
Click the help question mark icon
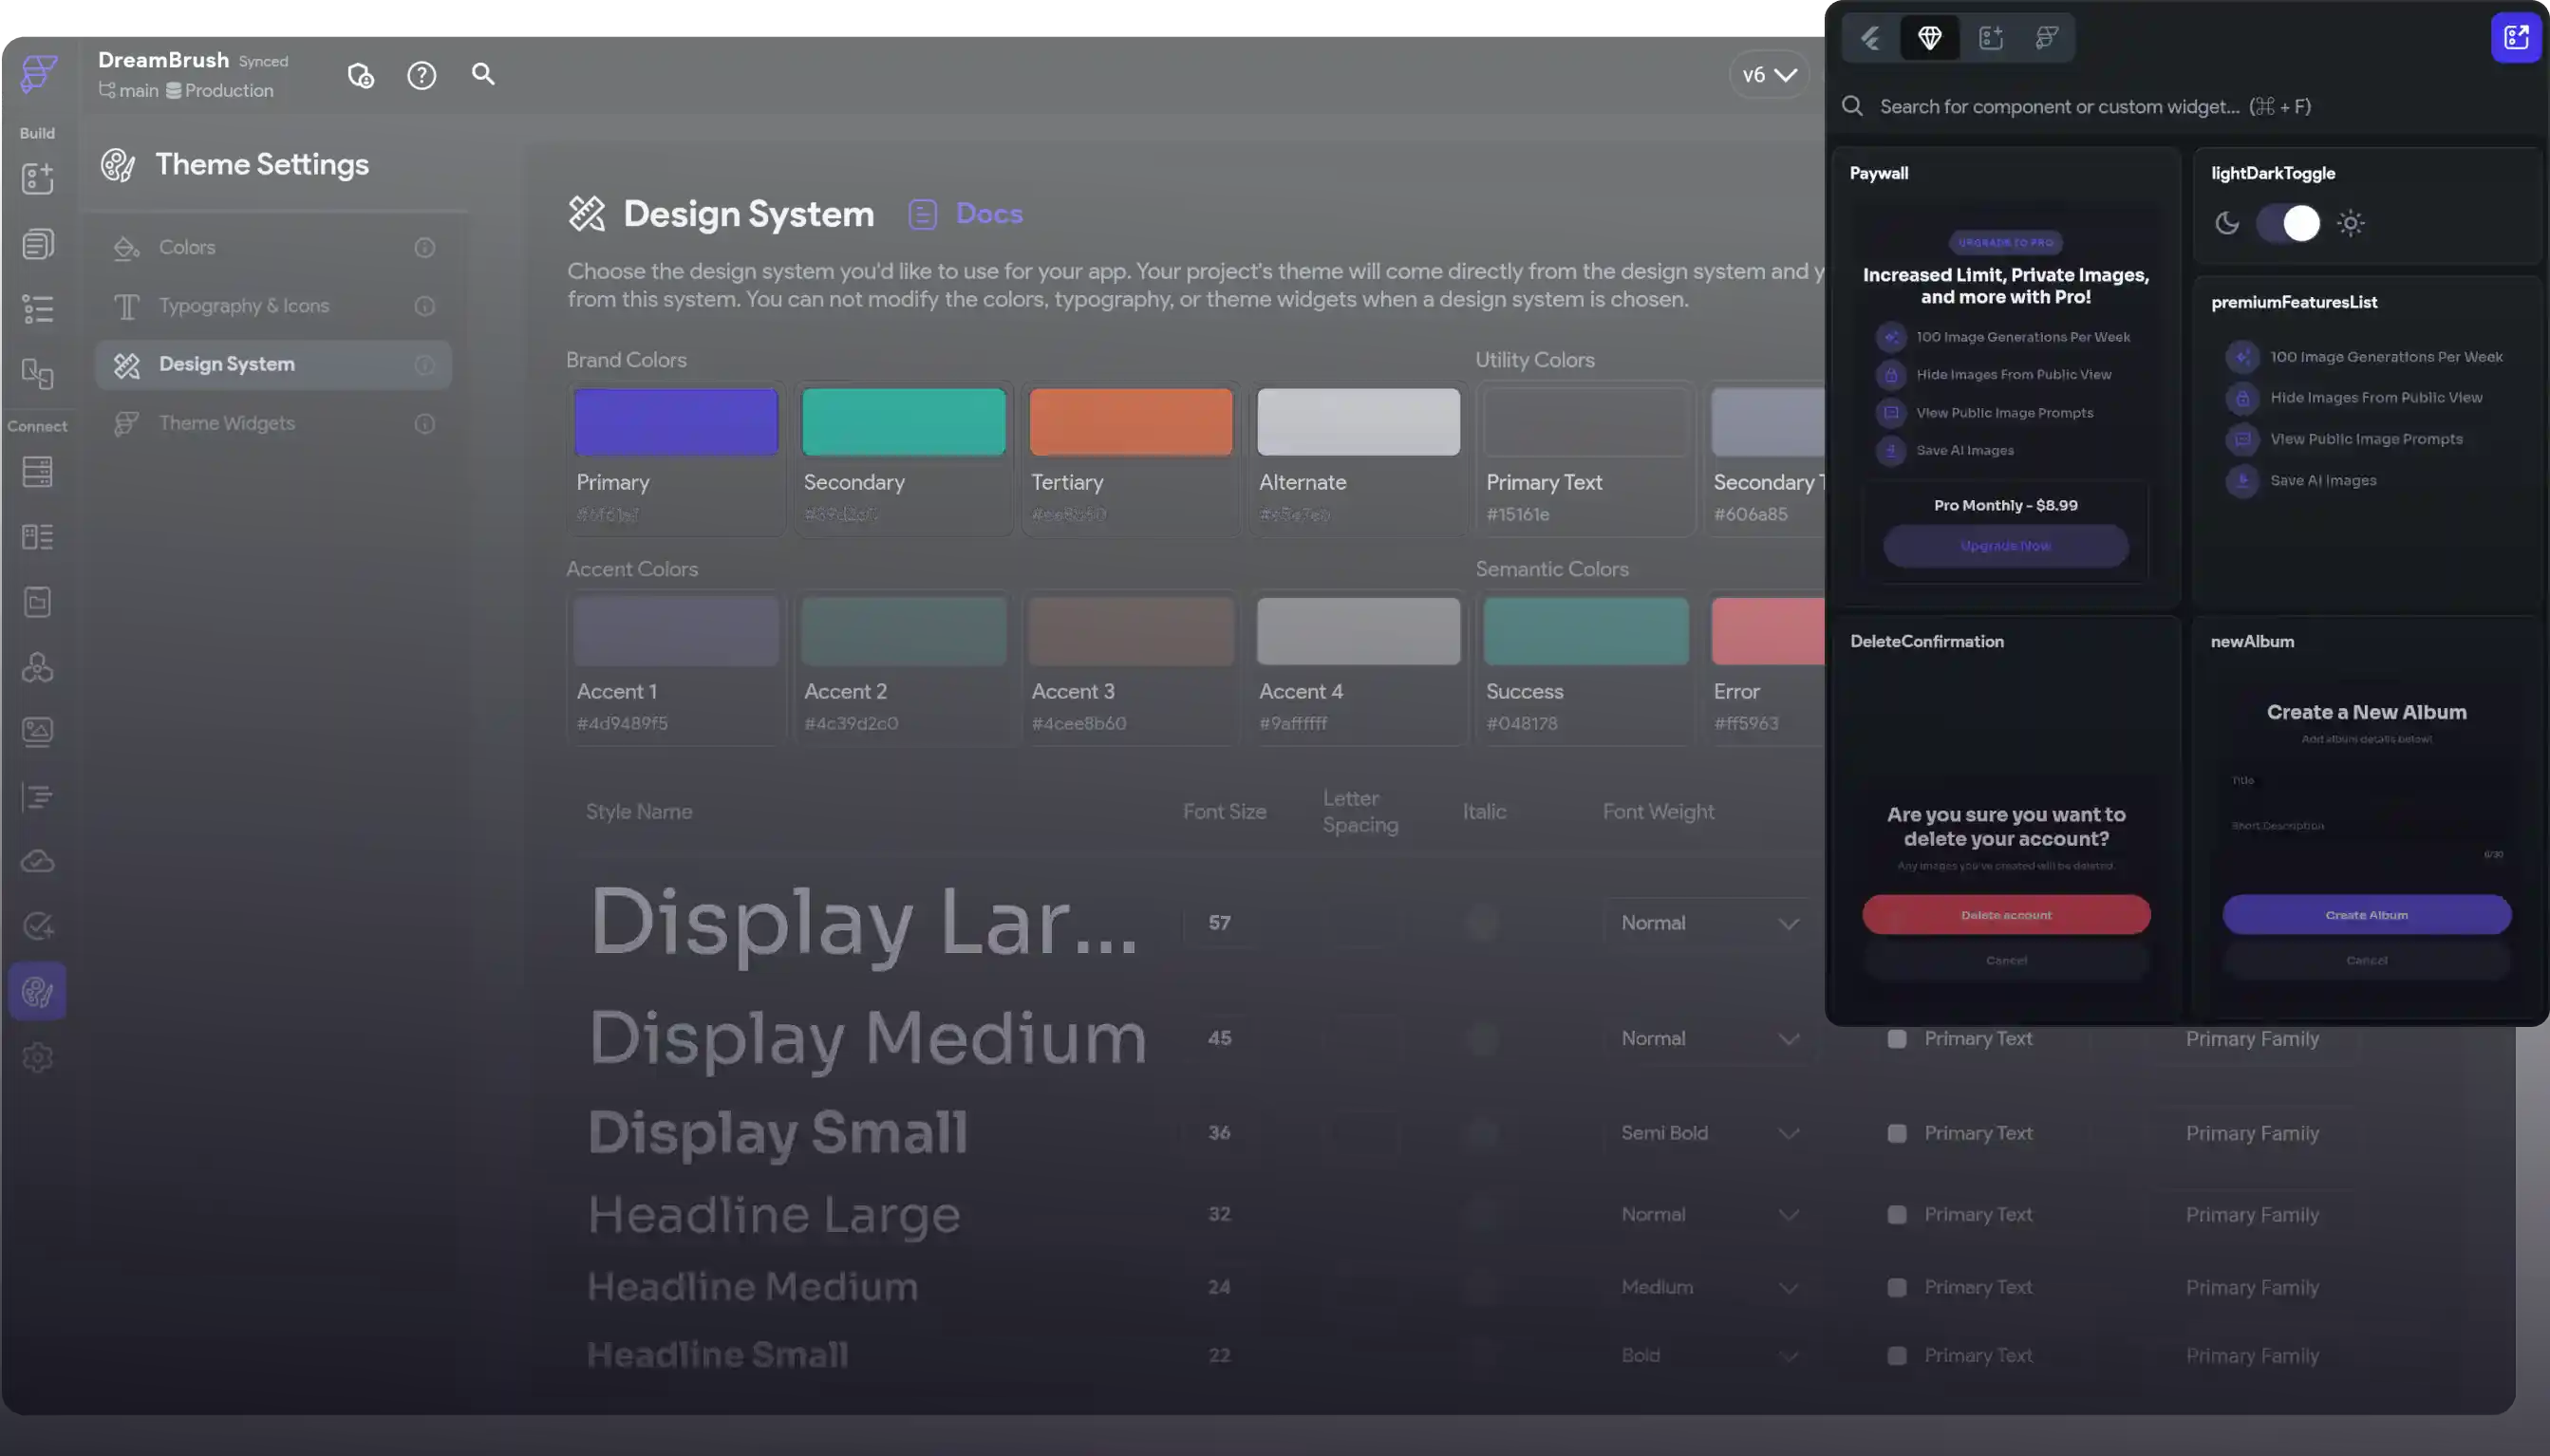421,76
